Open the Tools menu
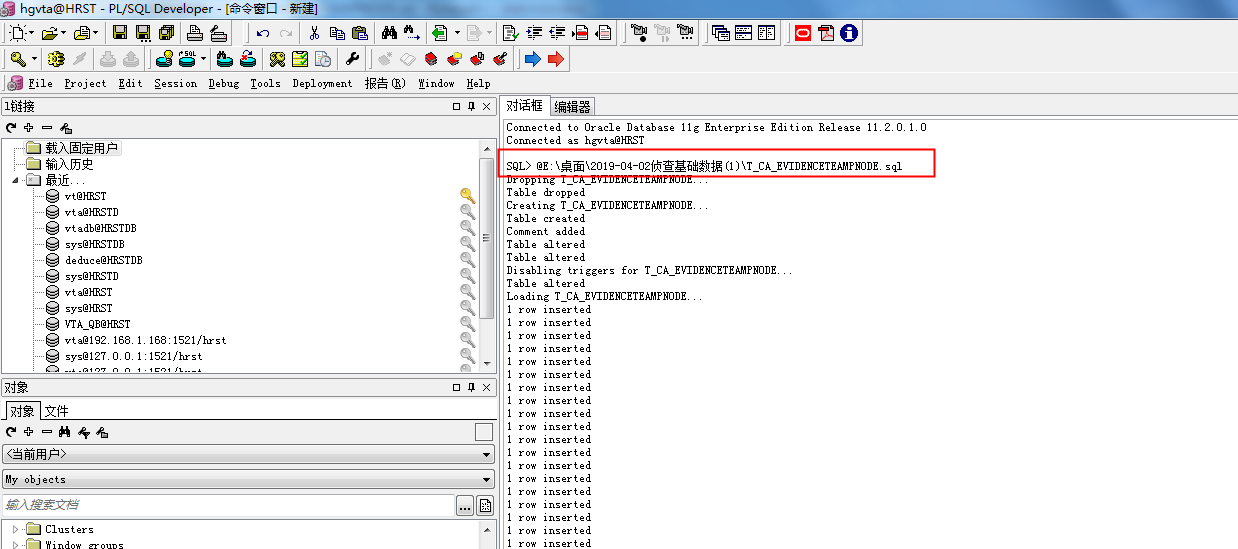Image resolution: width=1238 pixels, height=549 pixels. pyautogui.click(x=265, y=83)
